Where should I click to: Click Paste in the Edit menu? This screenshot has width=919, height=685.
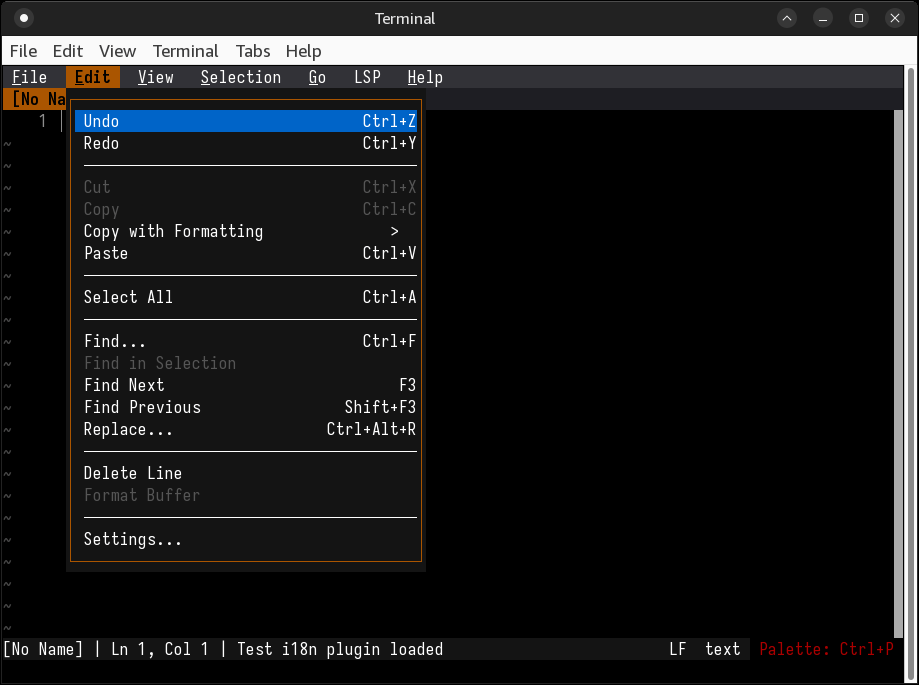(x=245, y=253)
